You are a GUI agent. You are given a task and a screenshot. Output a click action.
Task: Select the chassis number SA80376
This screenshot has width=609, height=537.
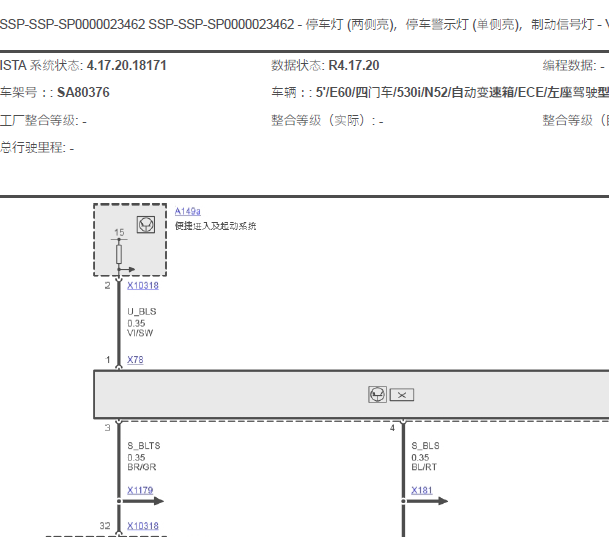83,92
